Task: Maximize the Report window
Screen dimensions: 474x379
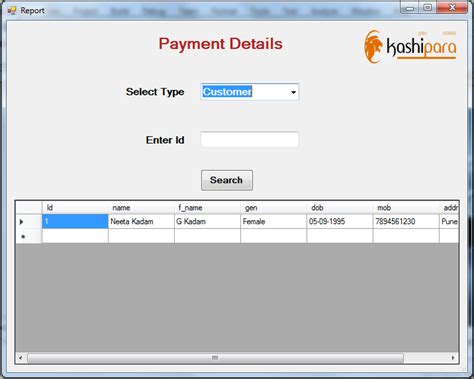Action: tap(428, 8)
